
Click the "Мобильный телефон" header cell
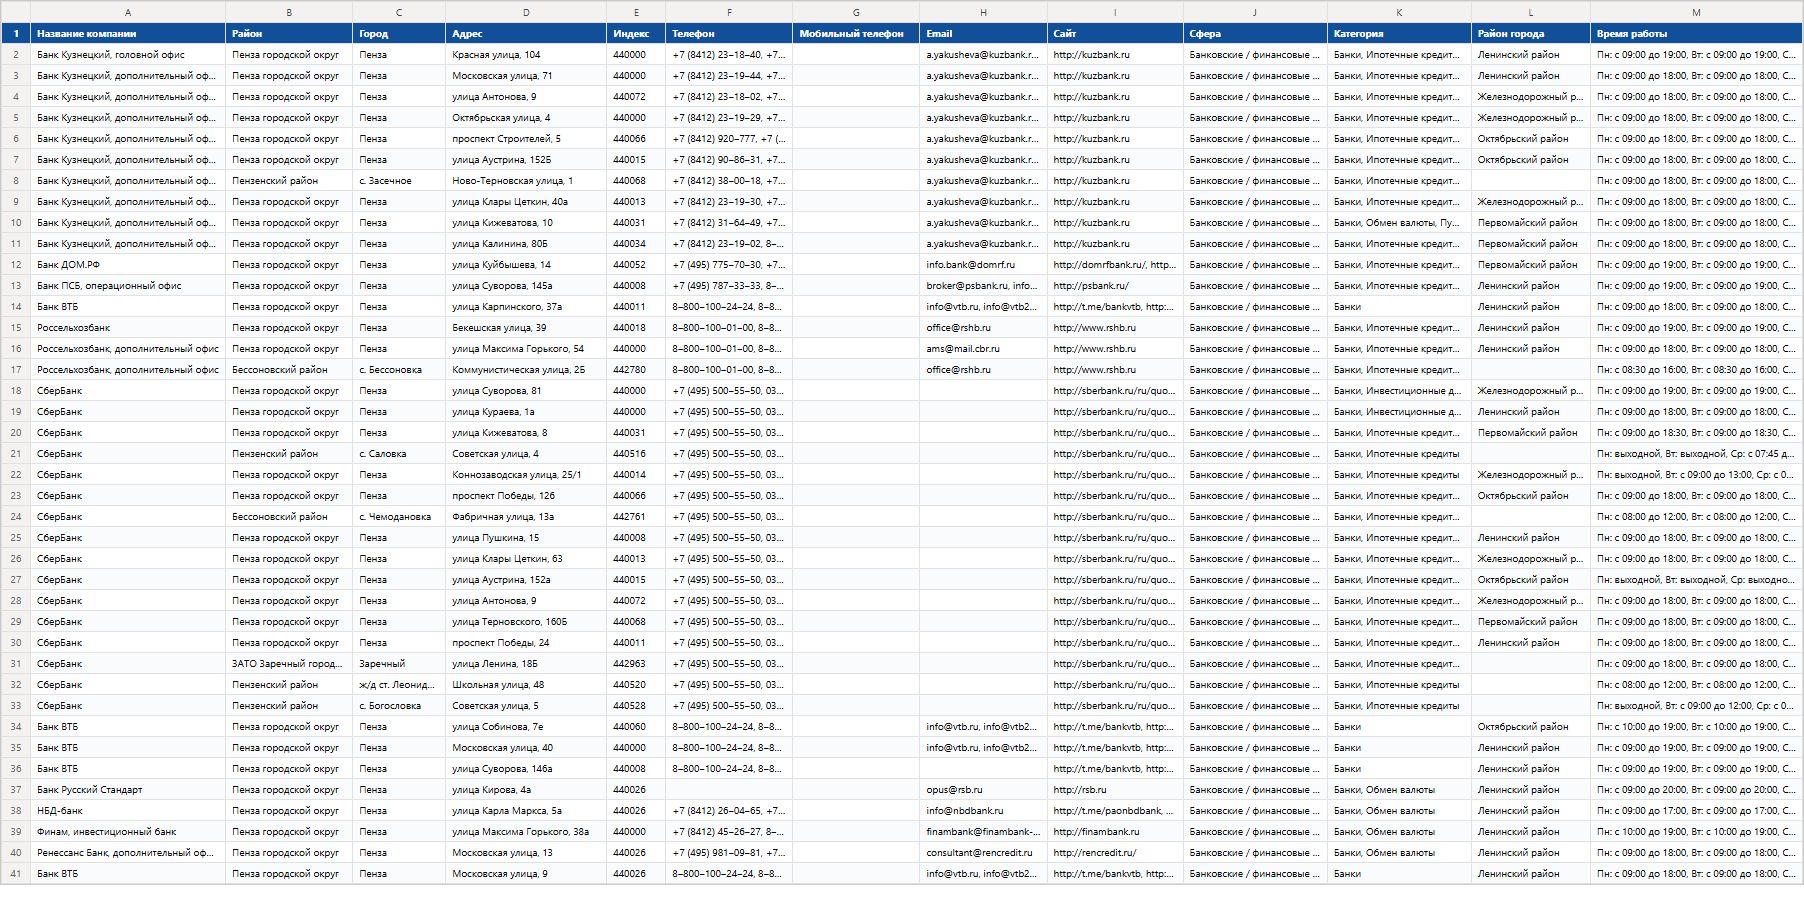856,34
